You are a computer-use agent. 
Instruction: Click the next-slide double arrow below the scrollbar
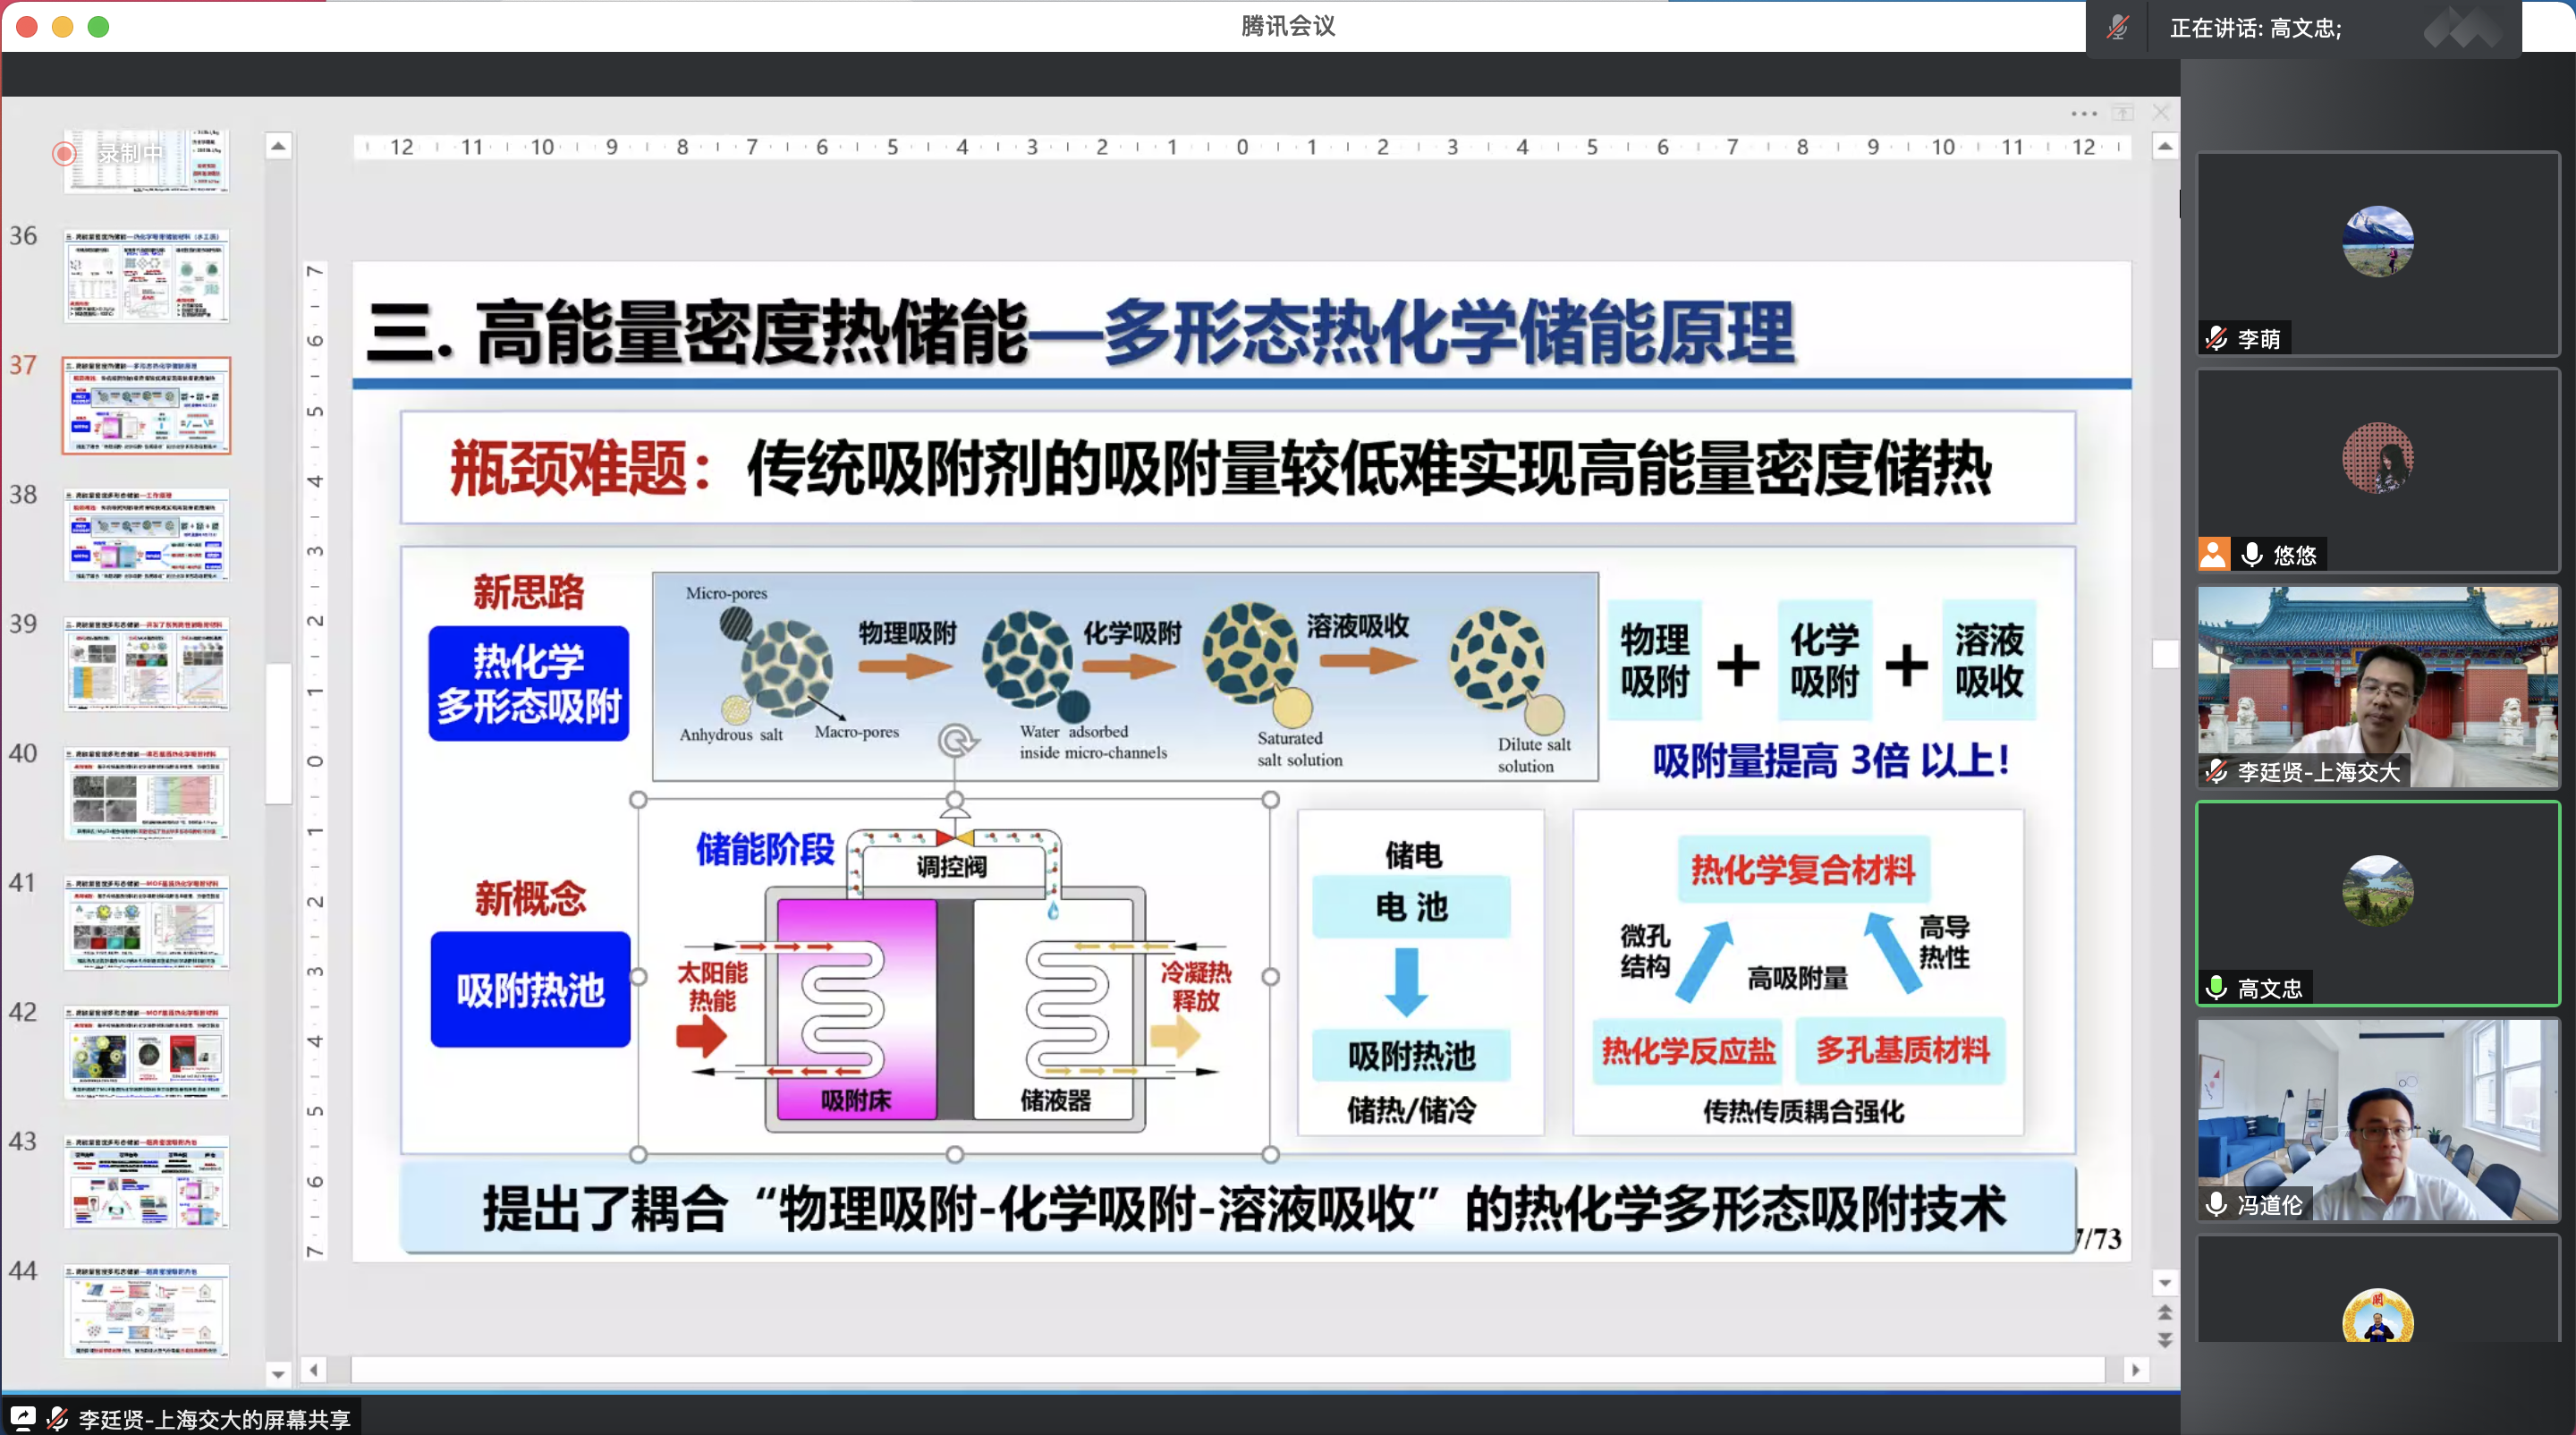coord(2164,1340)
